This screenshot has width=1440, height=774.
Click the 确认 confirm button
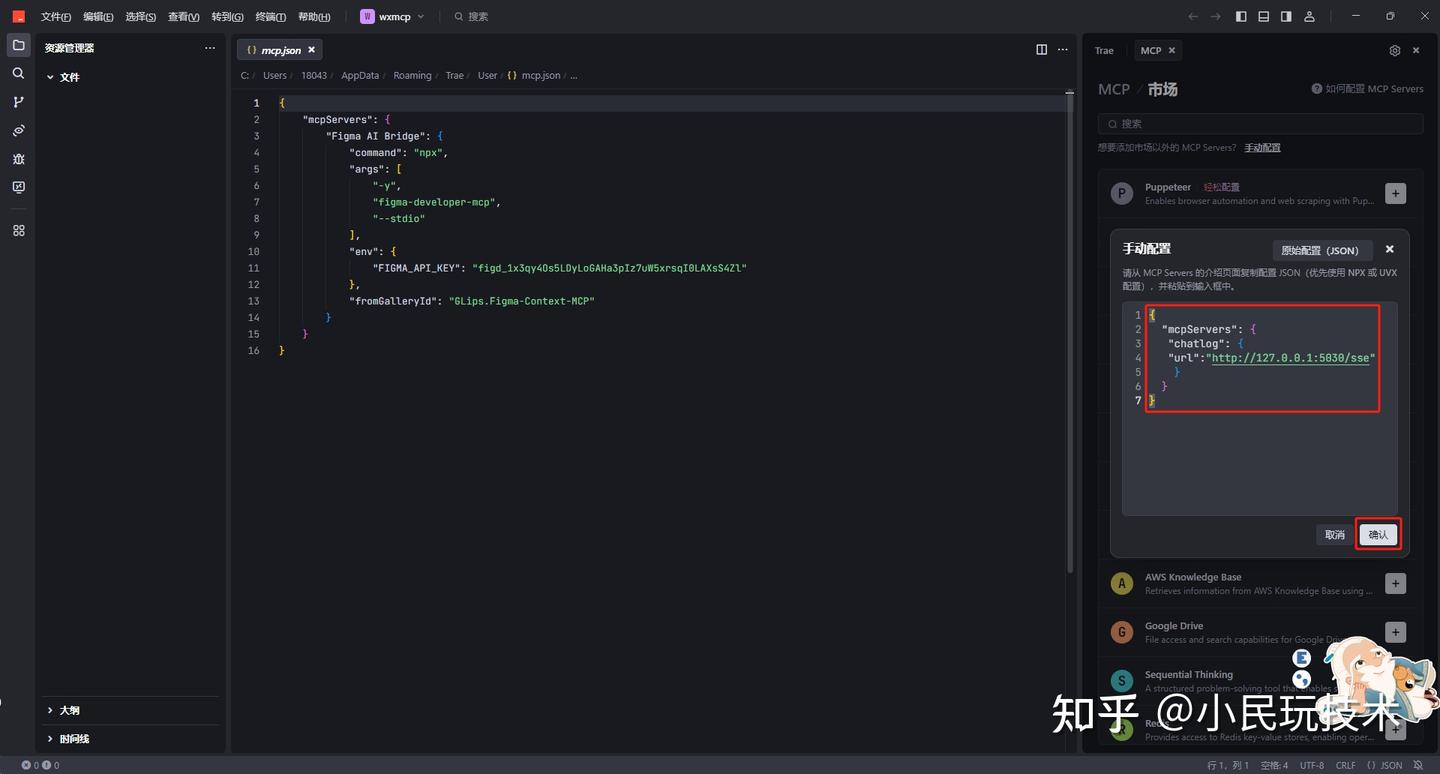[x=1378, y=534]
